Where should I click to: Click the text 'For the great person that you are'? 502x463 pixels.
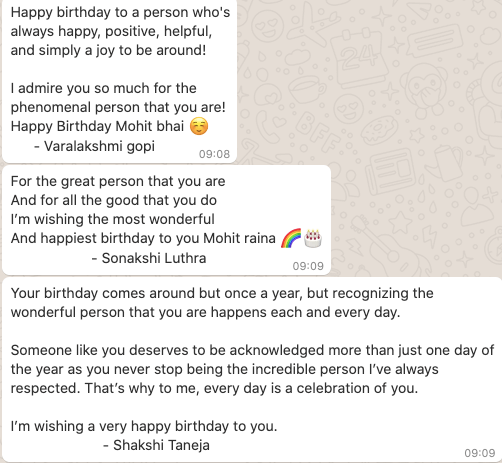click(118, 181)
